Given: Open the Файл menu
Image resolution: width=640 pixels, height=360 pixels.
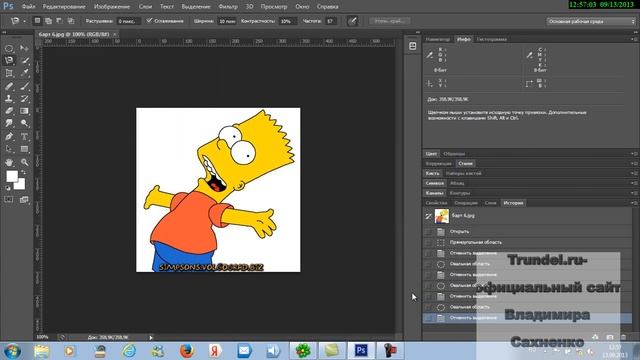Looking at the screenshot, I should (x=28, y=7).
